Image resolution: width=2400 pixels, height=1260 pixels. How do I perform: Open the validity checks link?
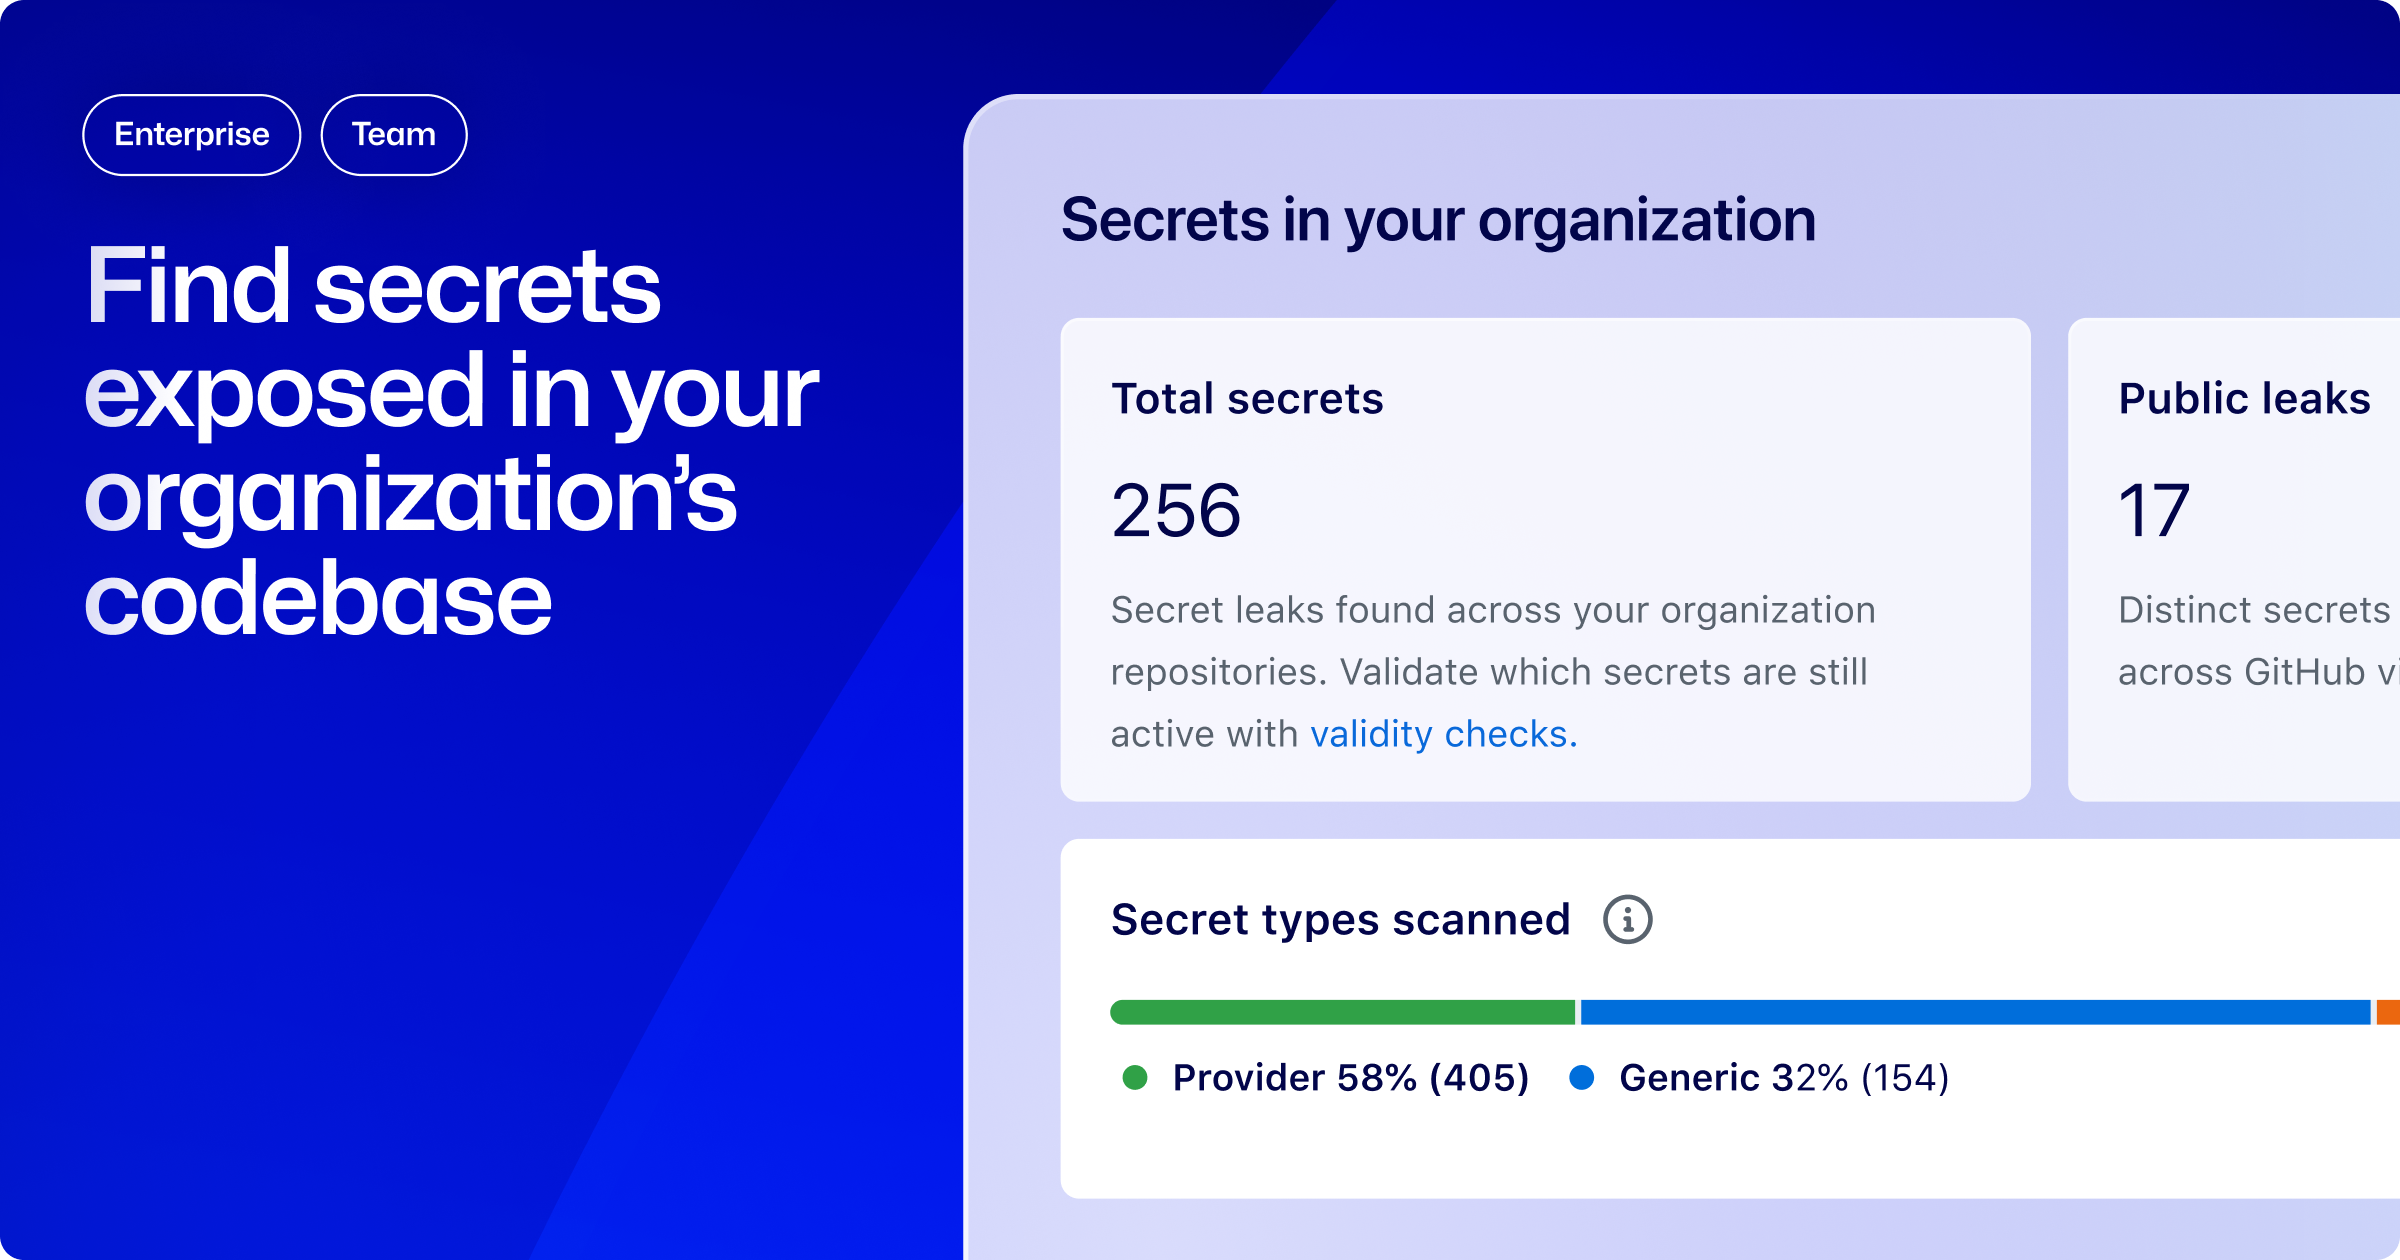(1443, 734)
